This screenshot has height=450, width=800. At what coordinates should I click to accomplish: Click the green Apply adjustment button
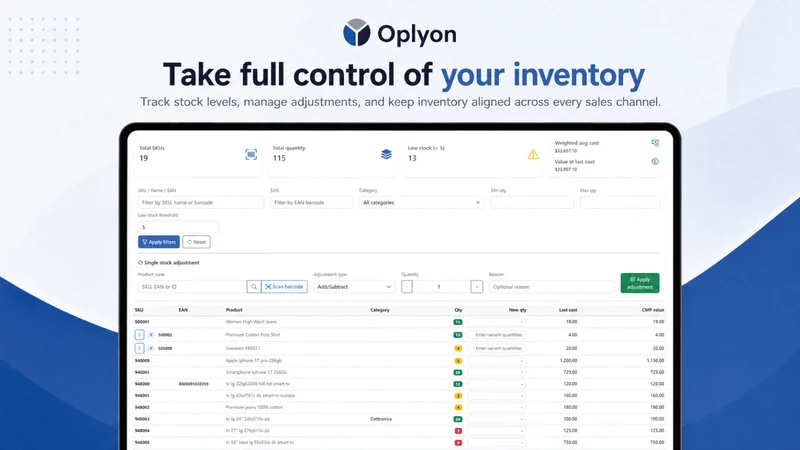point(640,283)
